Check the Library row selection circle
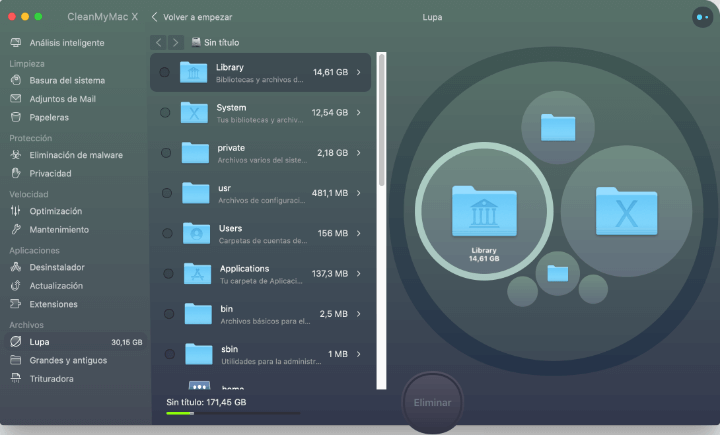Image resolution: width=720 pixels, height=435 pixels. 164,72
